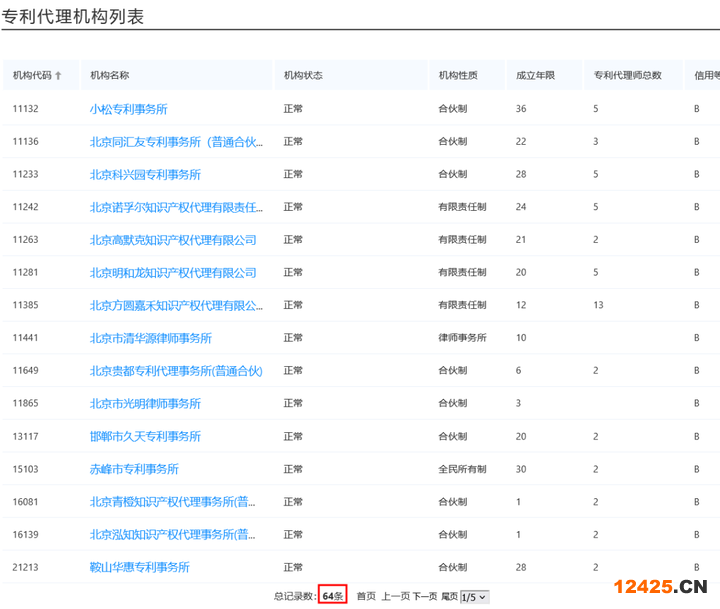
Task: Jump to 尾页 of the list
Action: [x=449, y=597]
